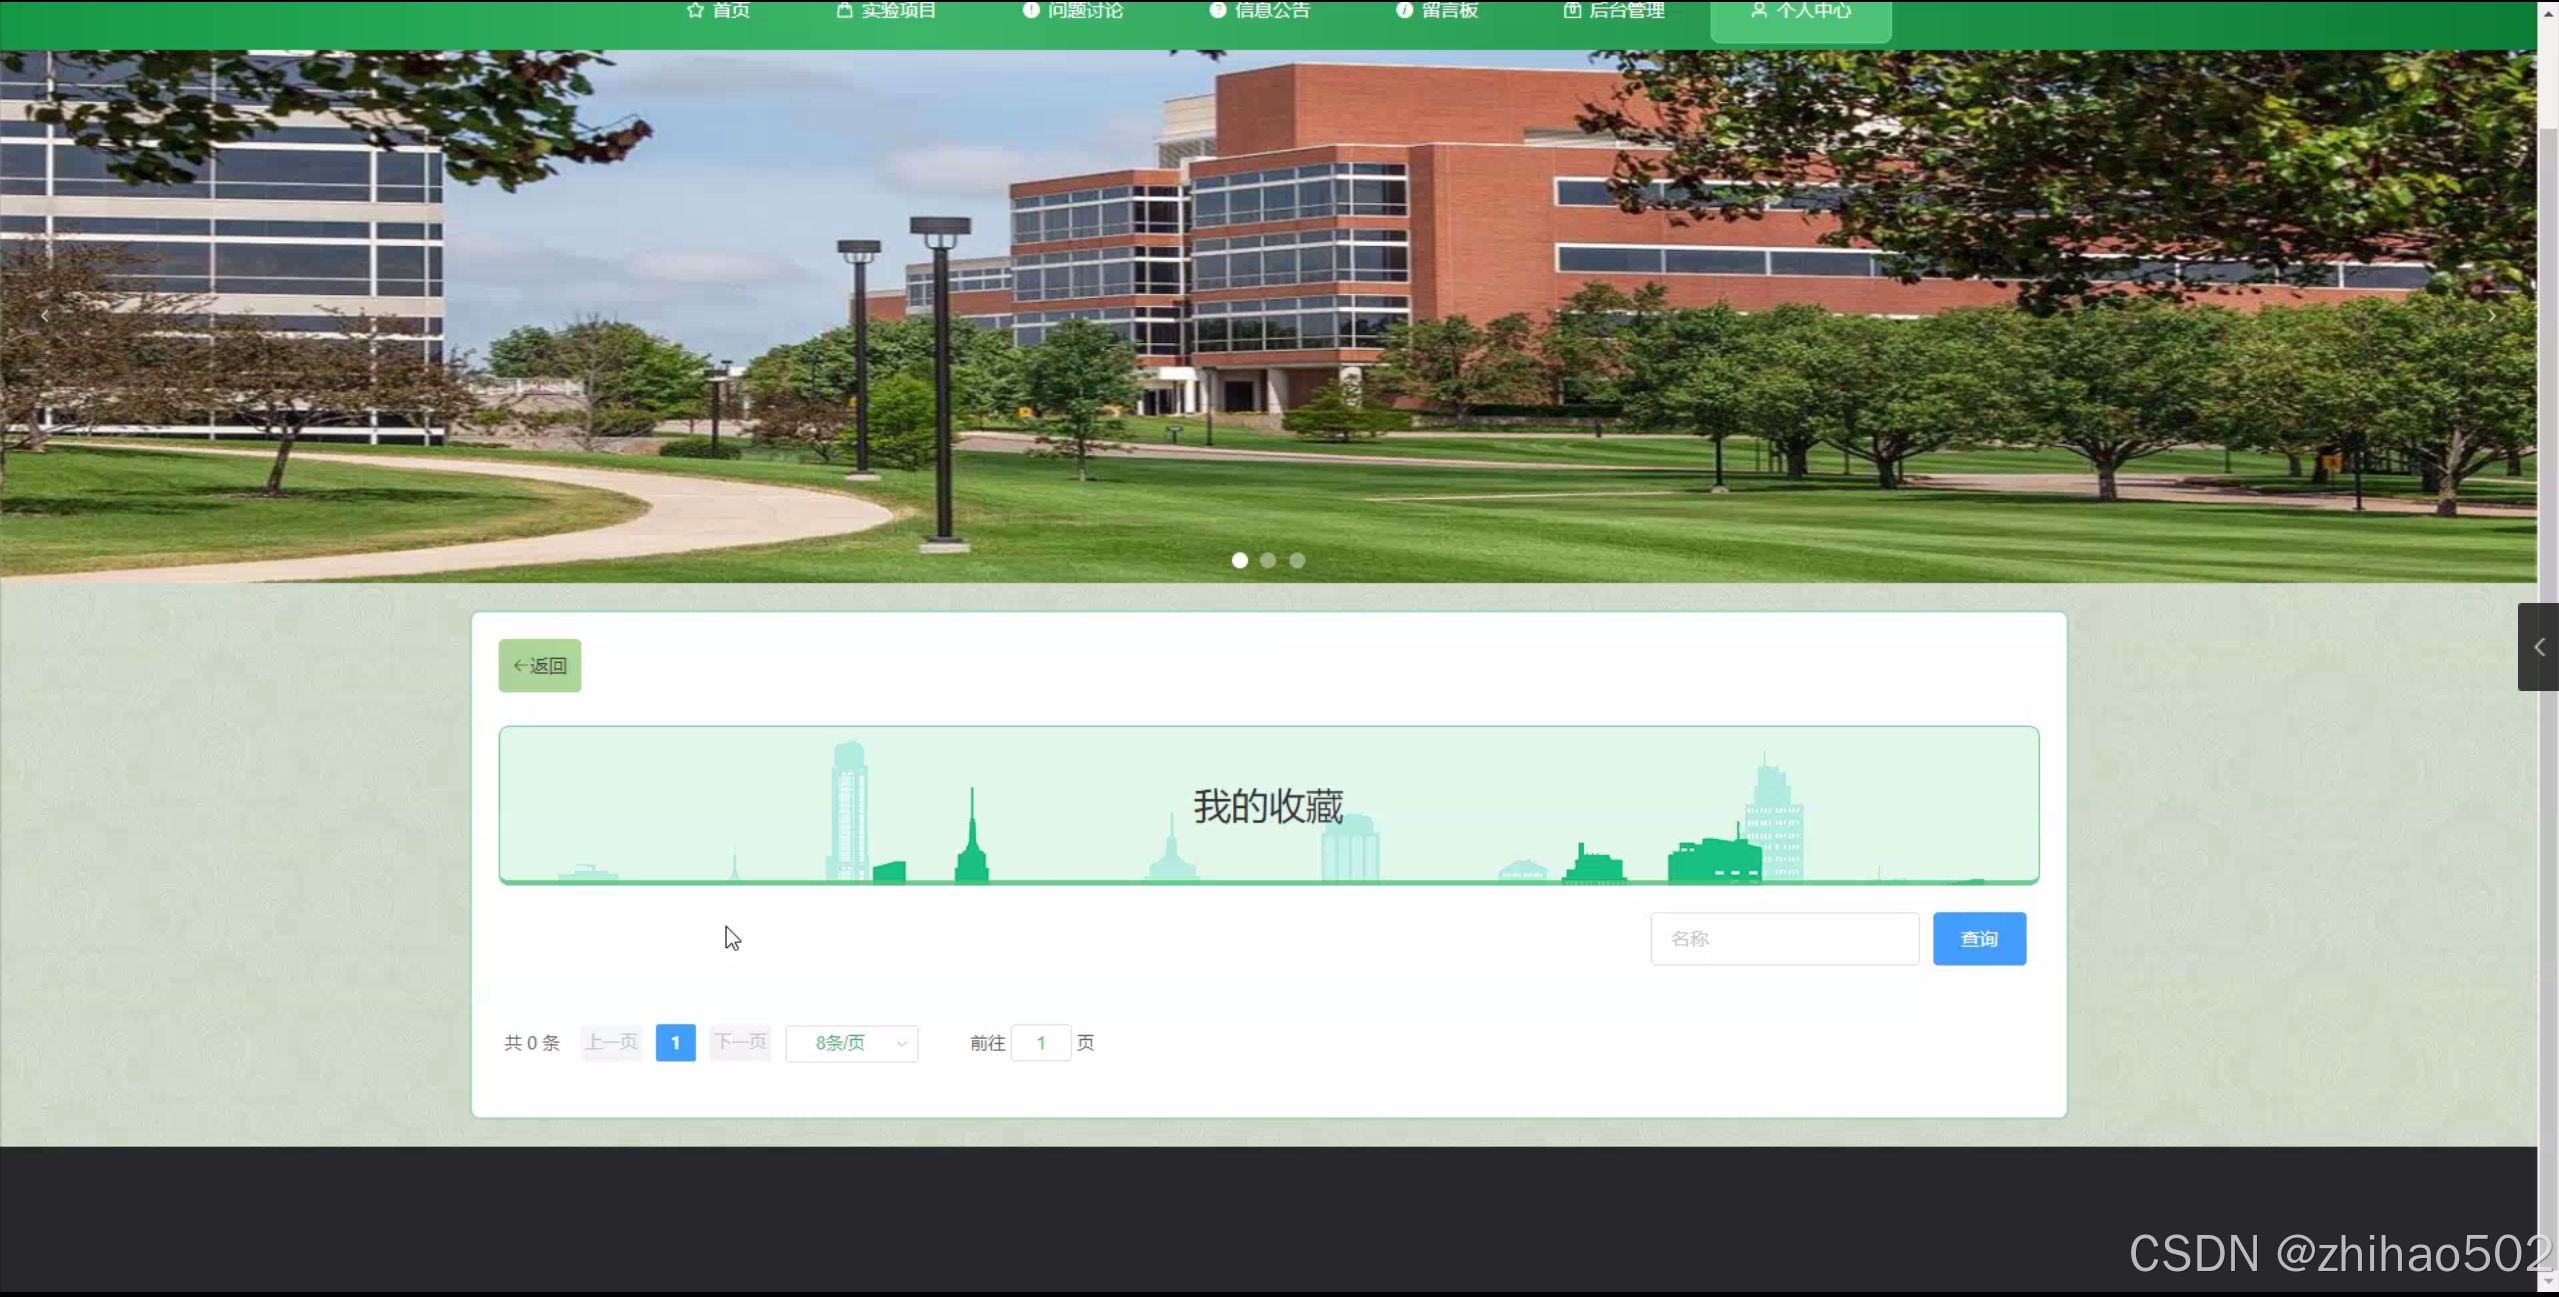Focus the 名称 search input field
The height and width of the screenshot is (1297, 2559).
1784,939
